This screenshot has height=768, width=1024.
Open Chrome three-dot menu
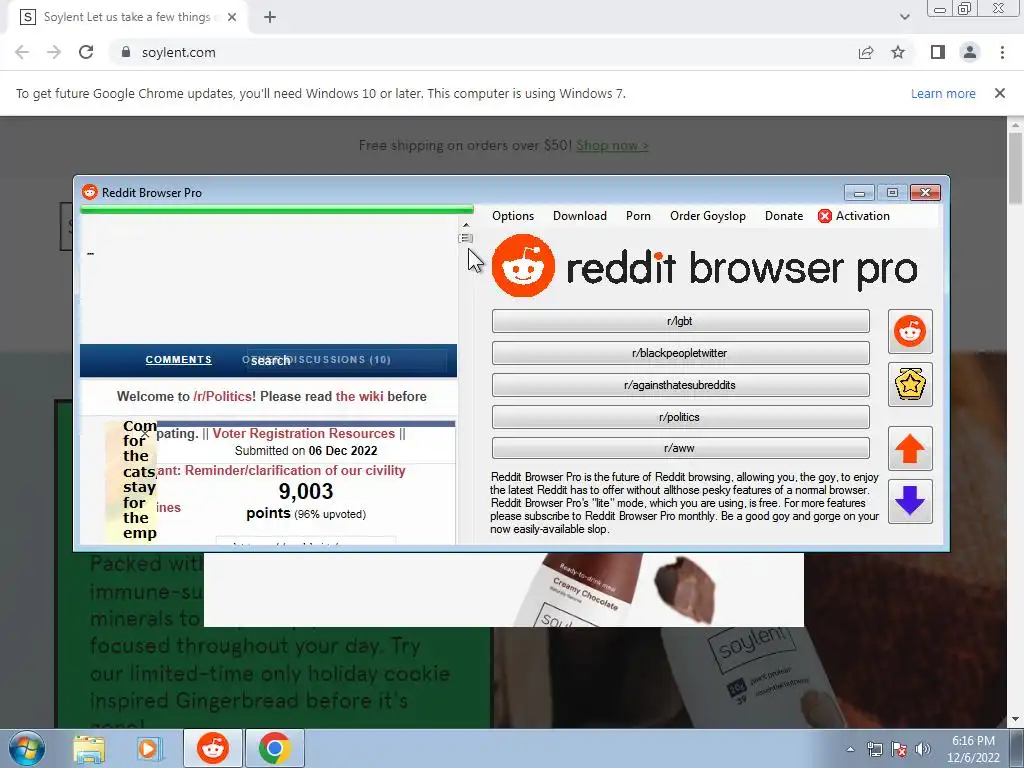(x=1002, y=52)
